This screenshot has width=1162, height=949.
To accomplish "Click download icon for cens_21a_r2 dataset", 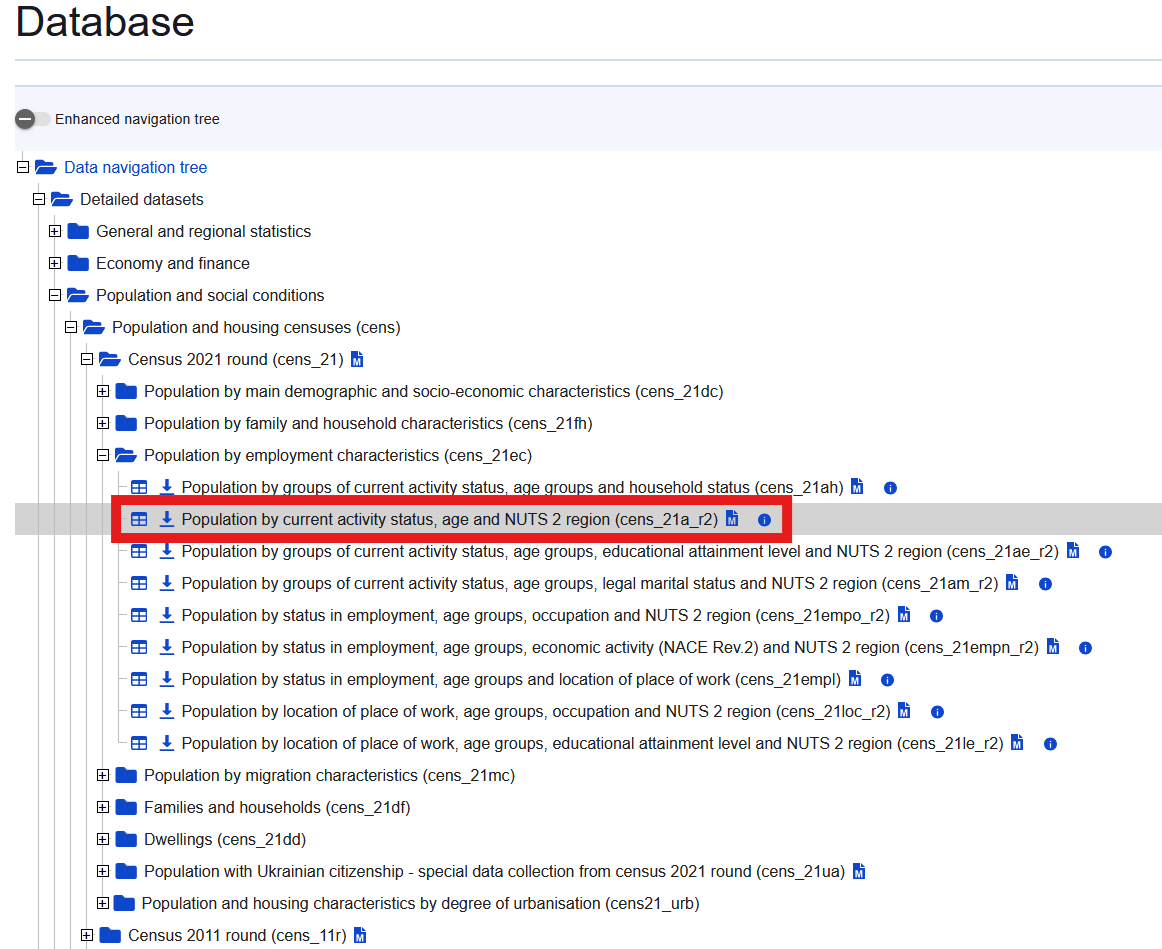I will click(x=167, y=519).
